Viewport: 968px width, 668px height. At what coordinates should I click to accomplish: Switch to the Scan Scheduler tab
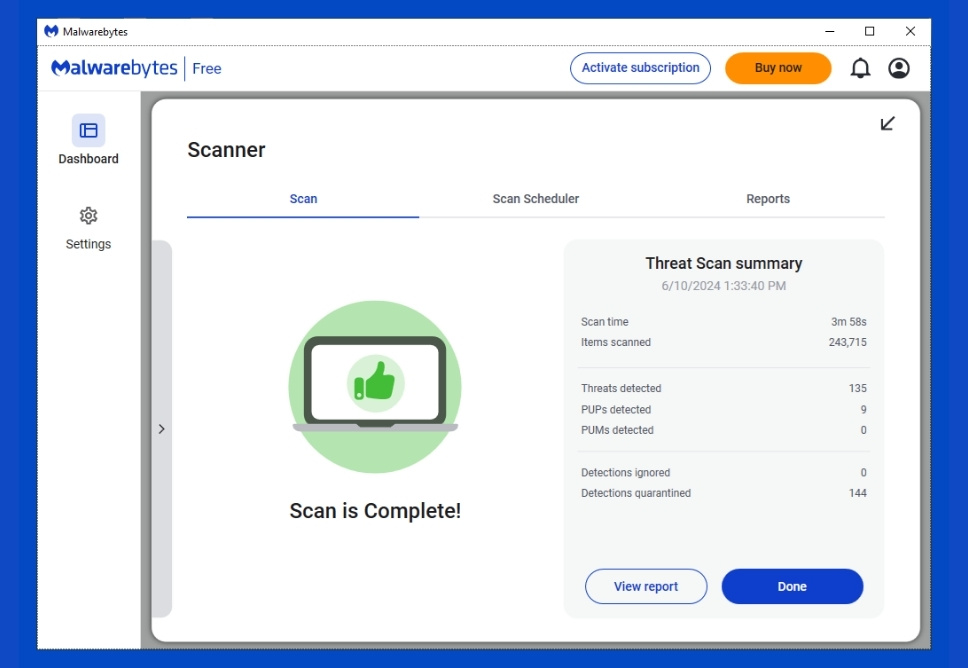[536, 199]
